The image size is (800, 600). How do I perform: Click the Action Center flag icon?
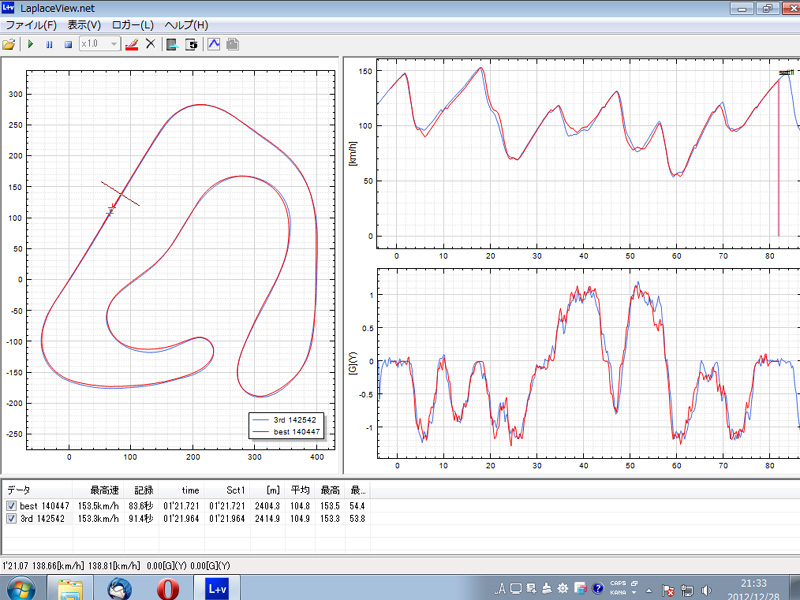tap(668, 590)
